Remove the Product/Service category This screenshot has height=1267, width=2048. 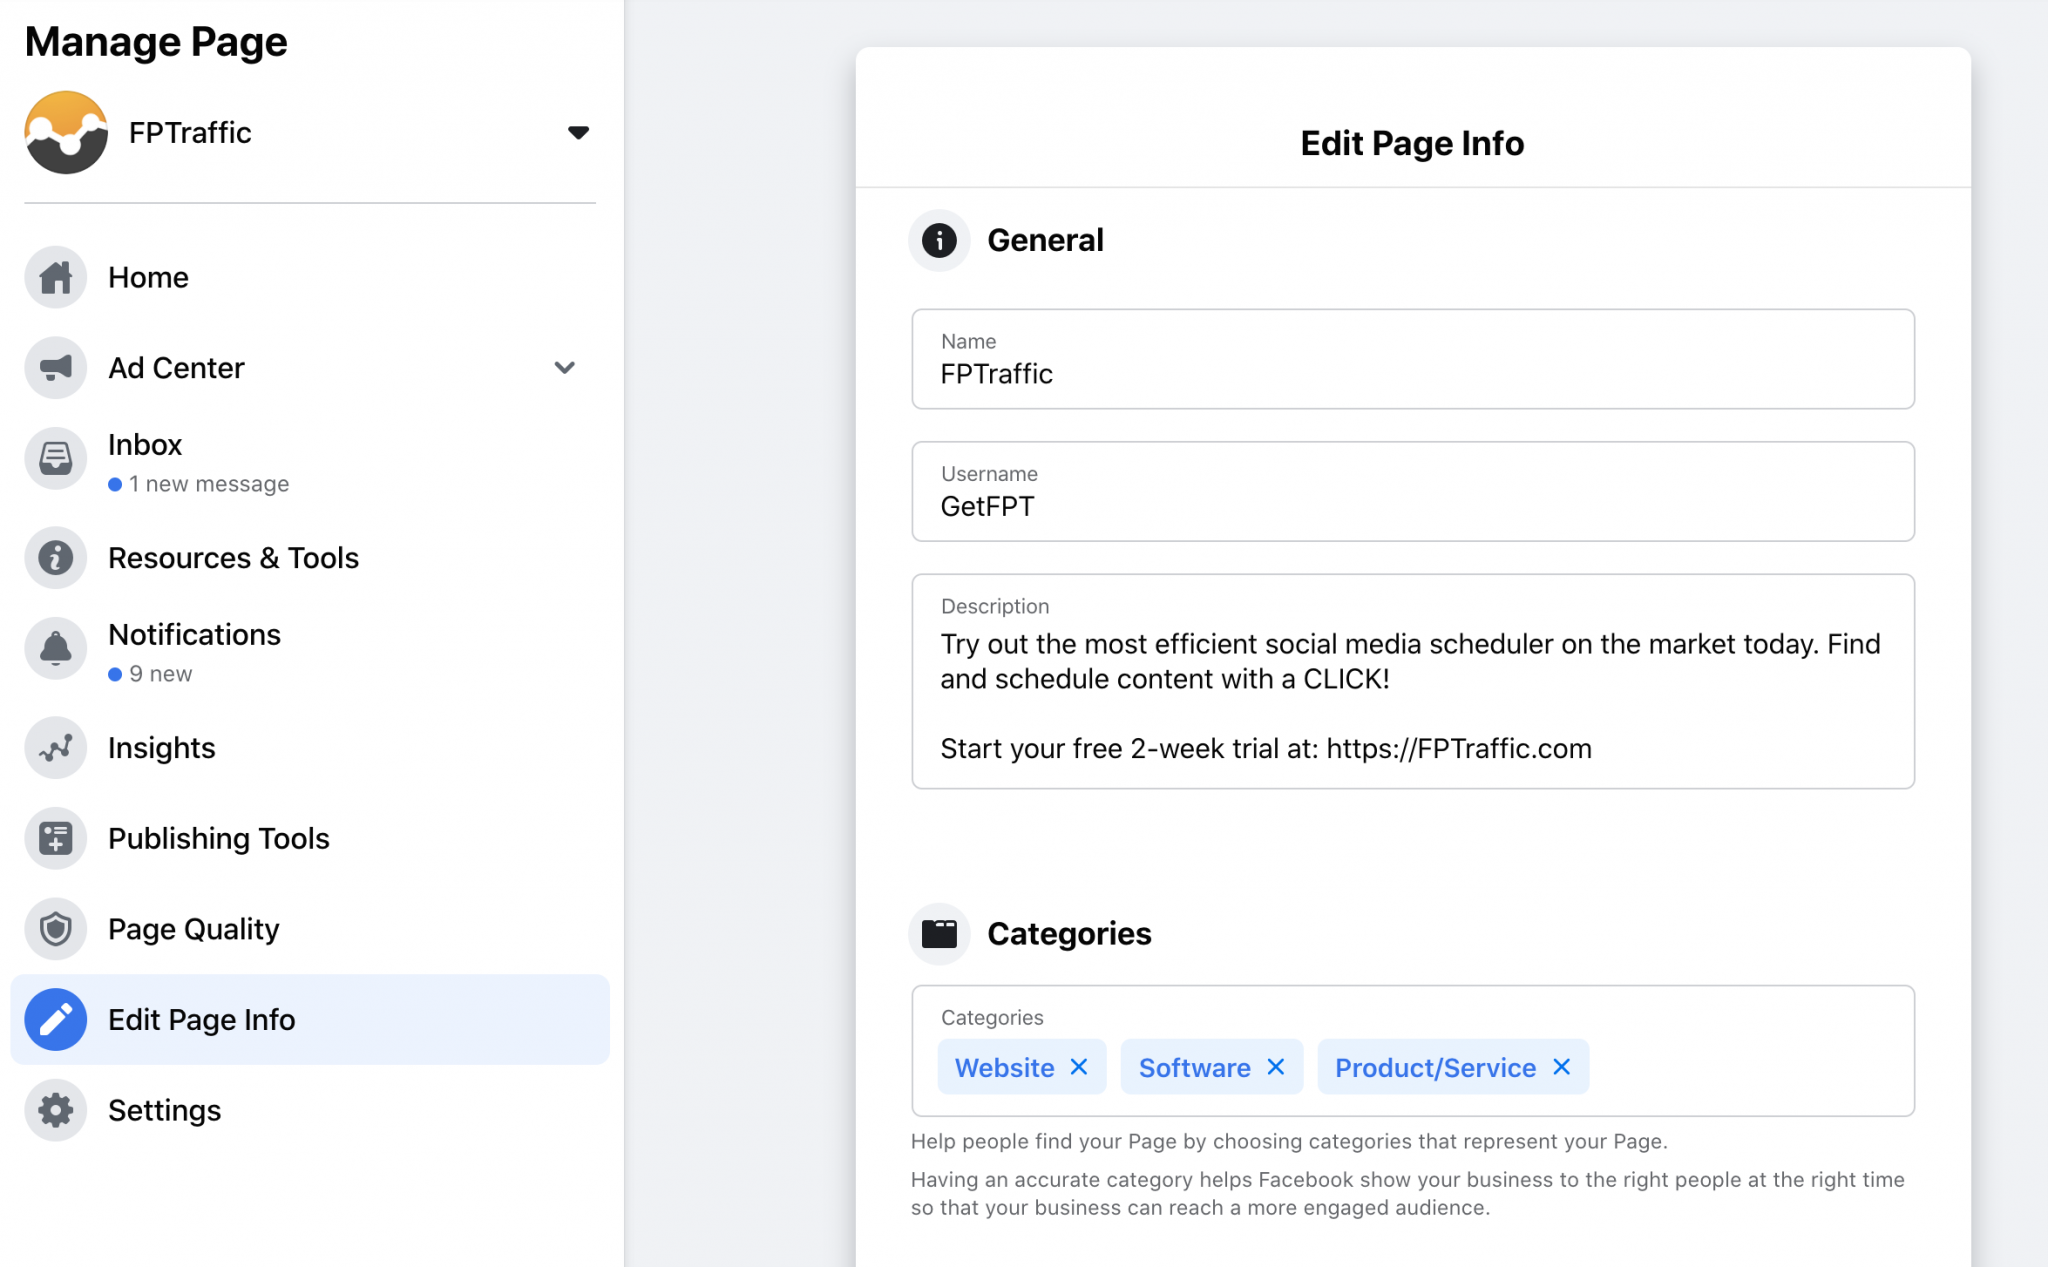click(1560, 1067)
